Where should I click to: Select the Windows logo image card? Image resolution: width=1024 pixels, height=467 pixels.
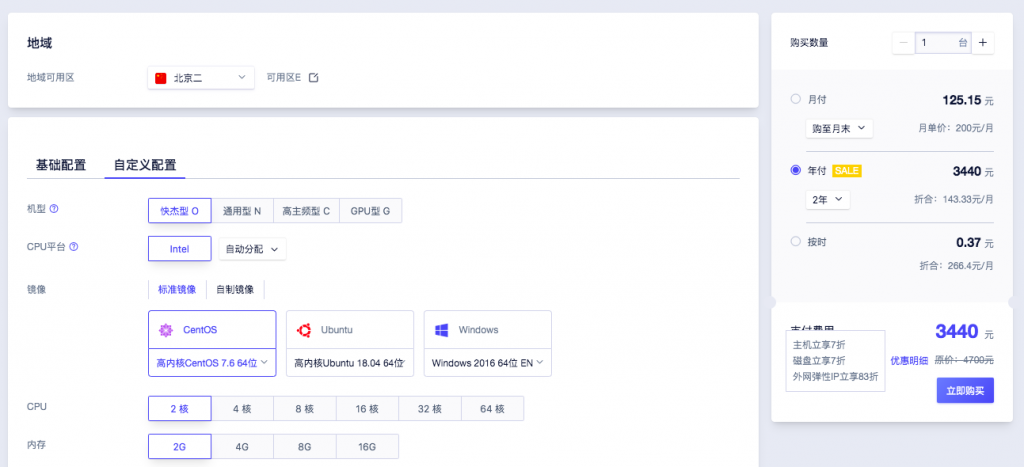coord(487,329)
